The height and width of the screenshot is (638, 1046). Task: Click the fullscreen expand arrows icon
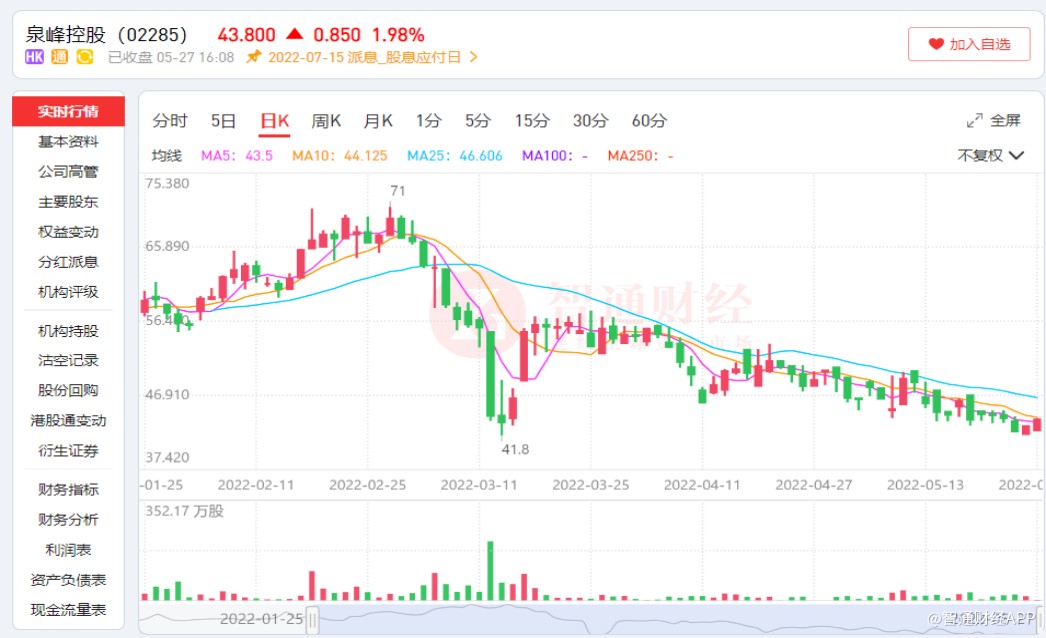click(x=974, y=121)
